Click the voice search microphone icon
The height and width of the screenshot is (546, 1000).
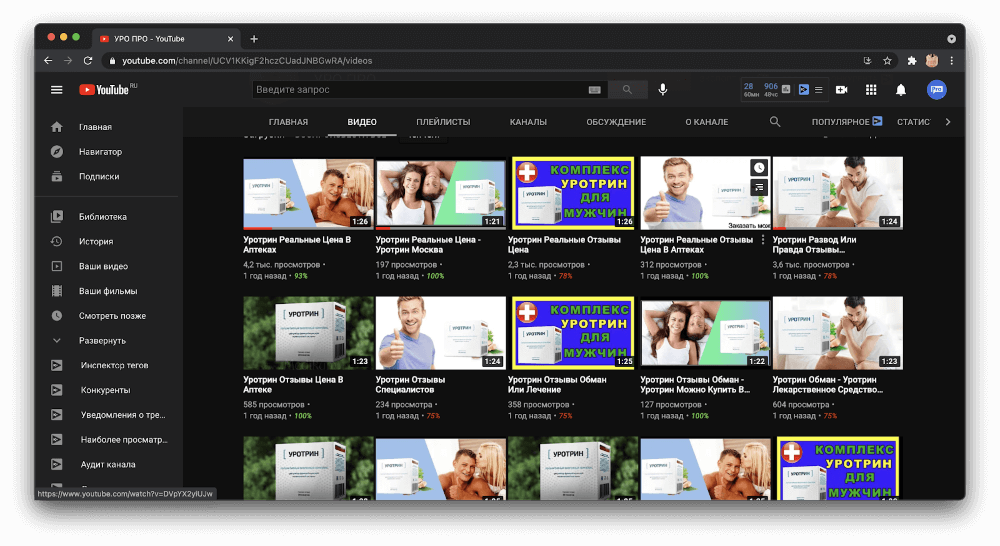(x=662, y=90)
